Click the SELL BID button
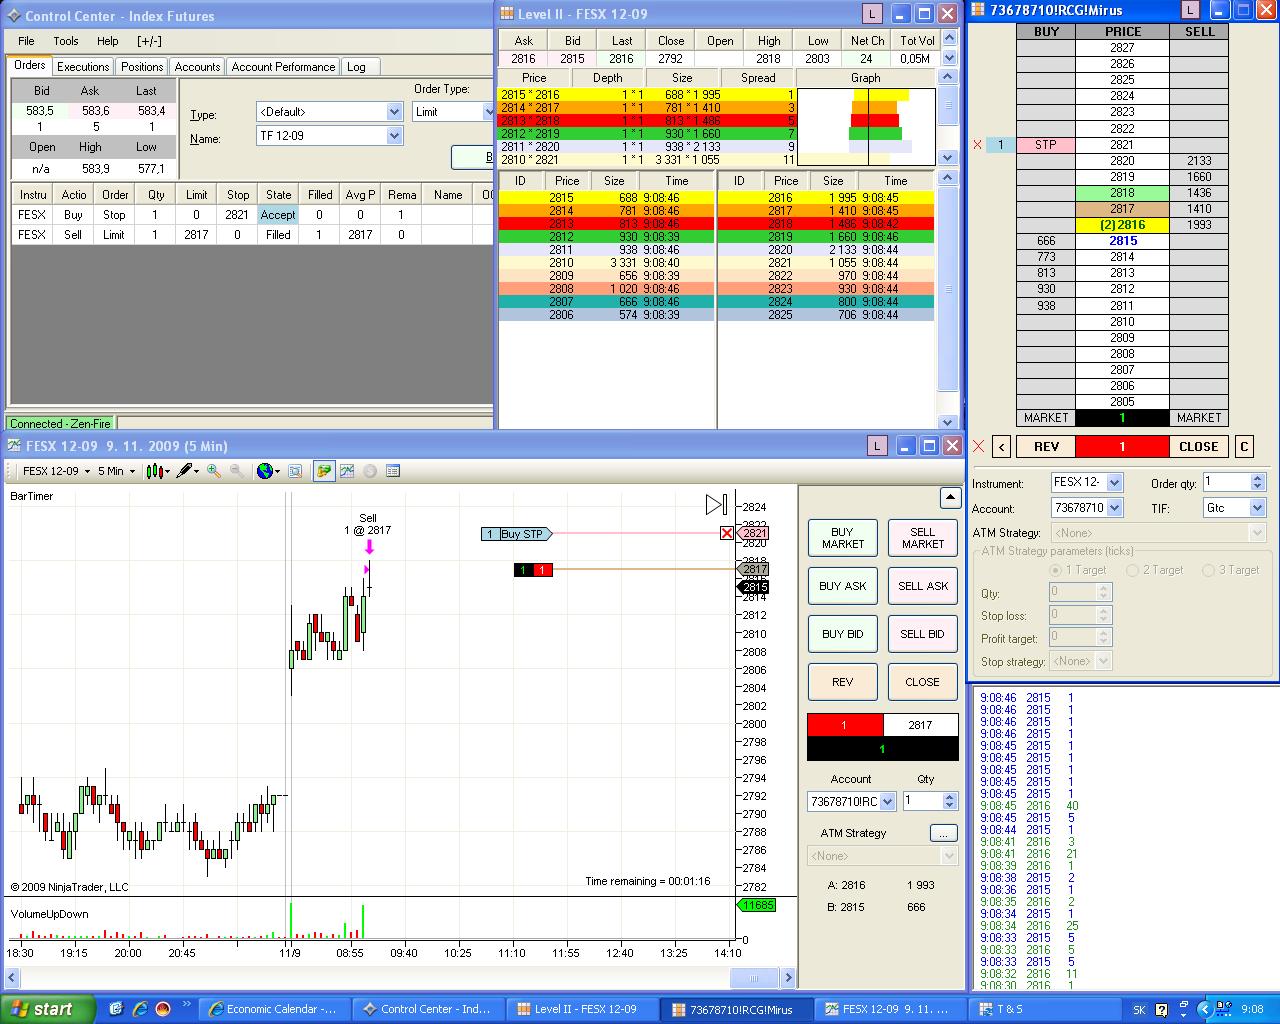Image resolution: width=1280 pixels, height=1024 pixels. point(923,634)
